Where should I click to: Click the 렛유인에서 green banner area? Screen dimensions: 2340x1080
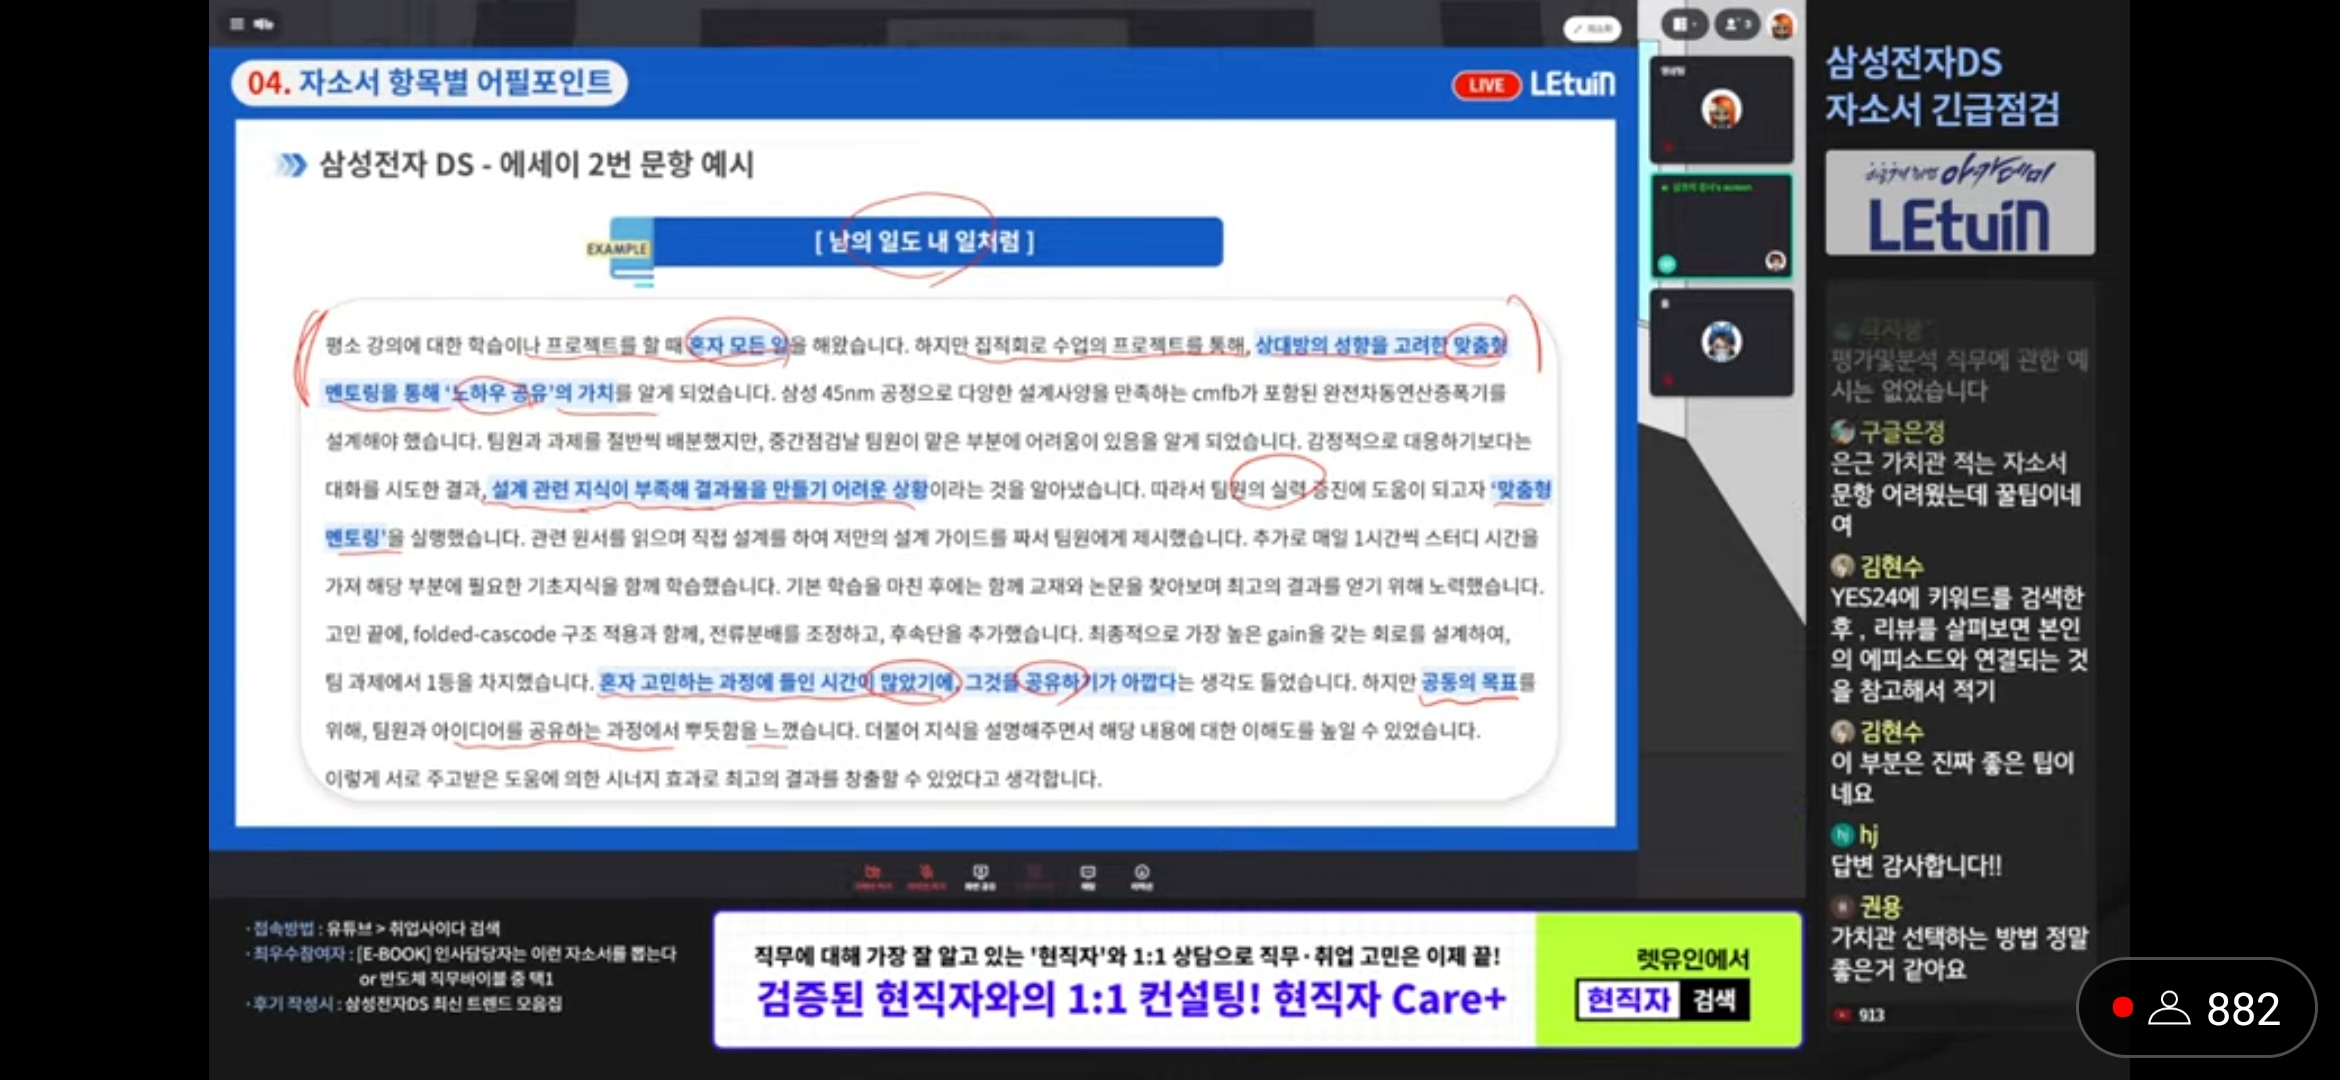tap(1668, 978)
